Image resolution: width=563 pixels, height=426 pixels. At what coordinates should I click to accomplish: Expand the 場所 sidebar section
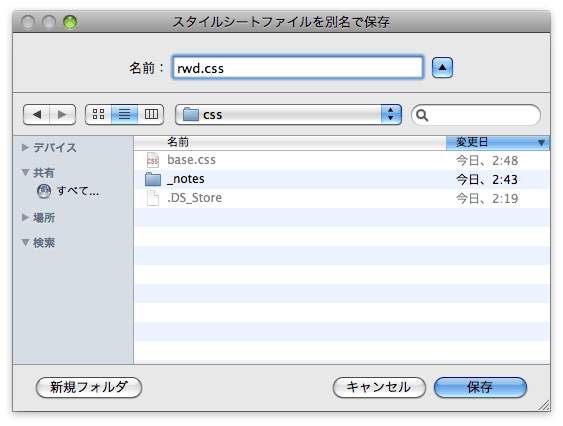coord(25,217)
